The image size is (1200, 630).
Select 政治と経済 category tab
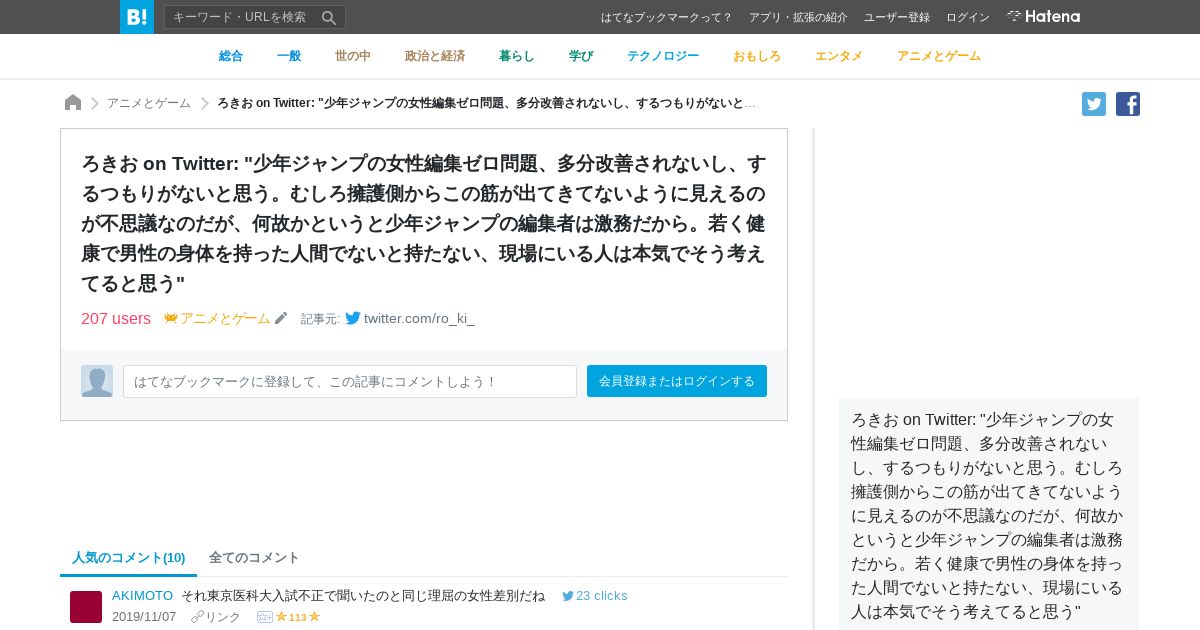(x=435, y=56)
